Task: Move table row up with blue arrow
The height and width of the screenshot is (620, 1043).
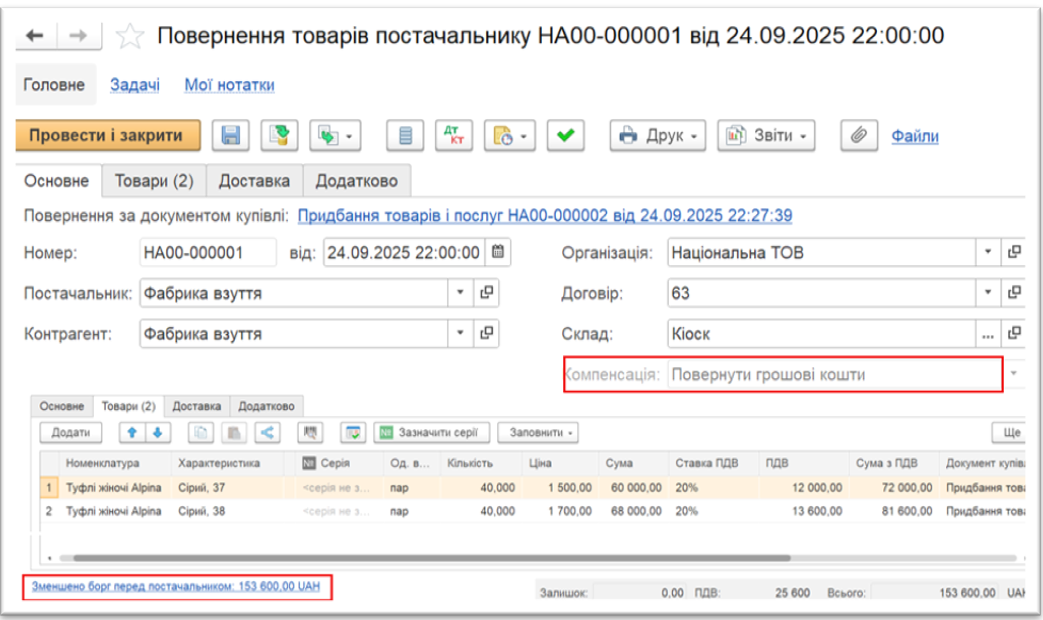Action: click(129, 433)
